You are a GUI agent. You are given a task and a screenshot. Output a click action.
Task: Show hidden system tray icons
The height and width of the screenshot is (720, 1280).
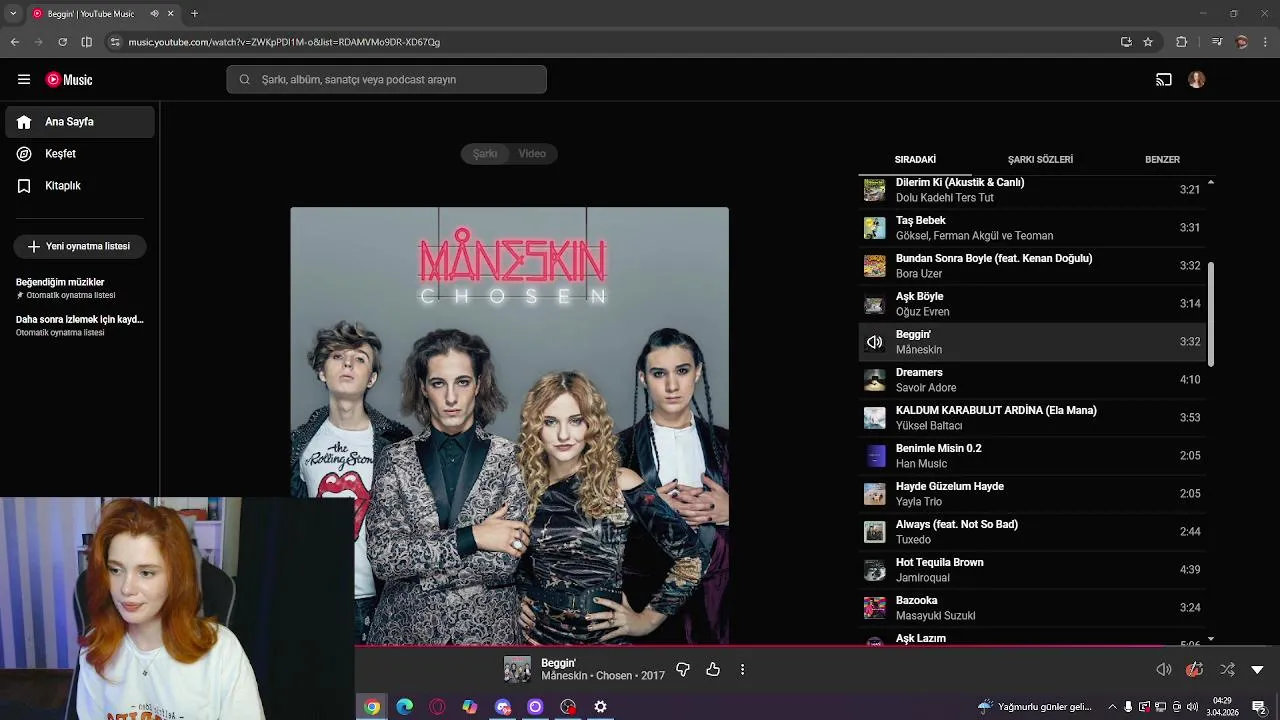1112,707
